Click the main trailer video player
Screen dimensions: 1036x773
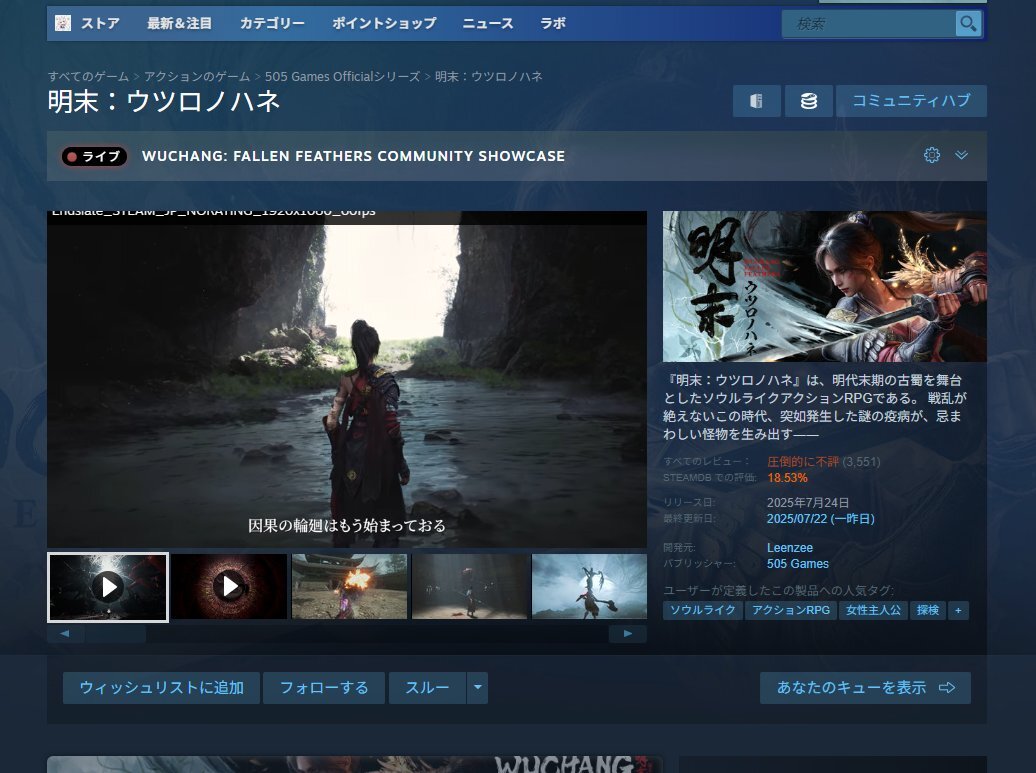point(347,379)
